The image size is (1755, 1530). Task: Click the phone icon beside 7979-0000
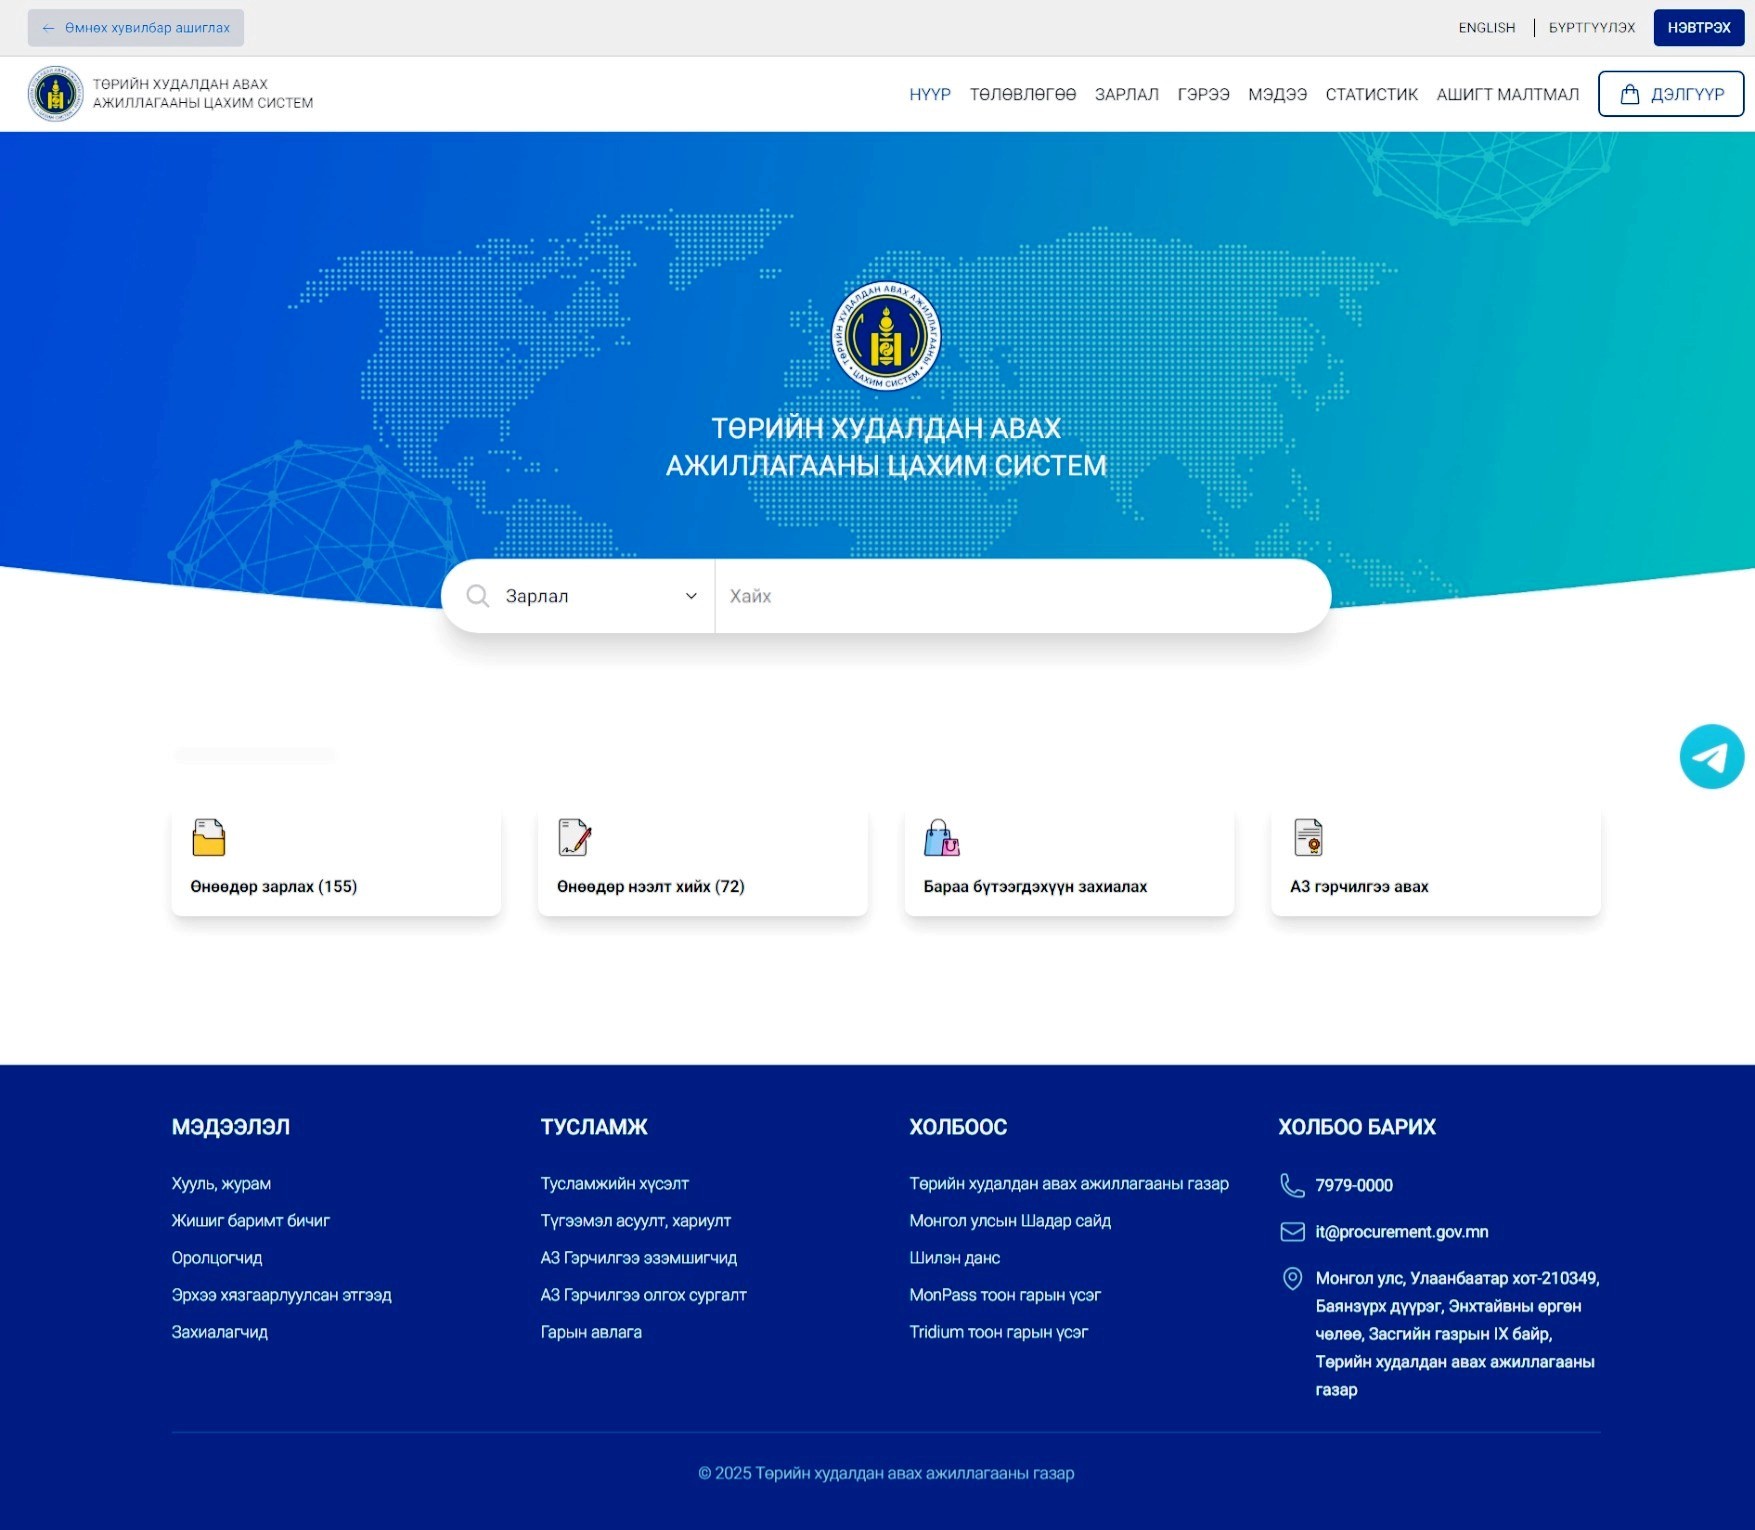(1292, 1185)
